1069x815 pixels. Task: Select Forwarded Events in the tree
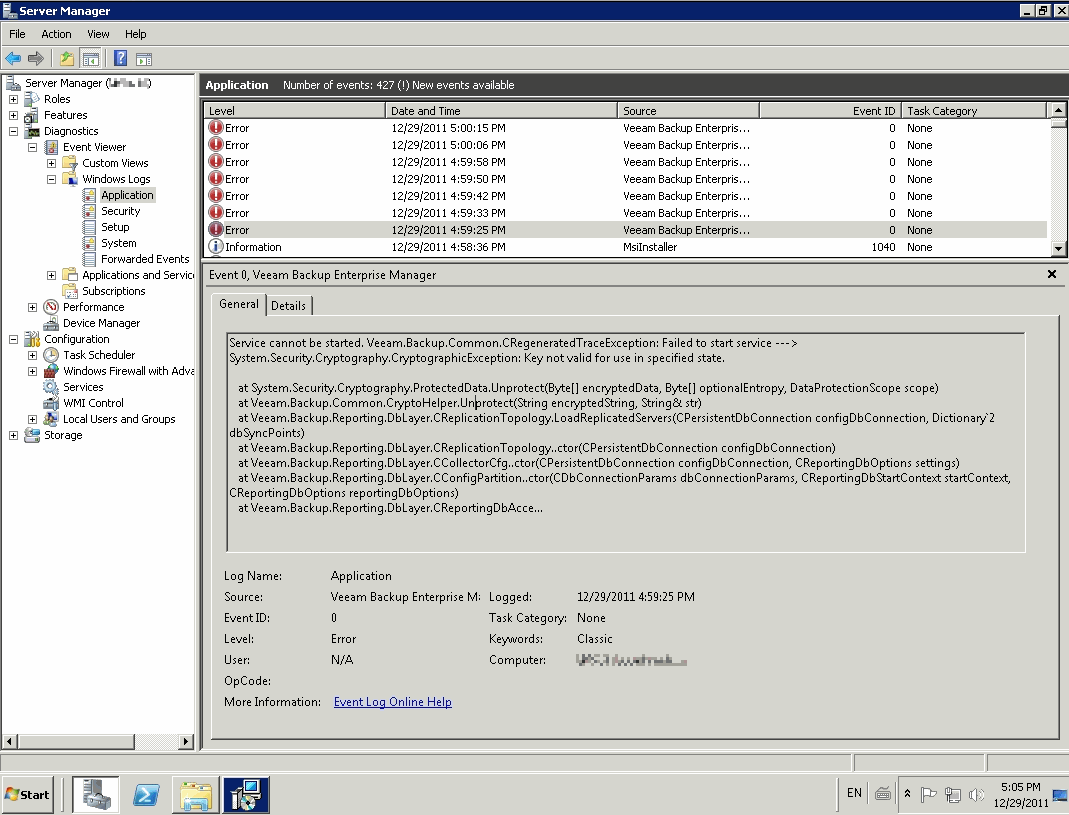[145, 259]
